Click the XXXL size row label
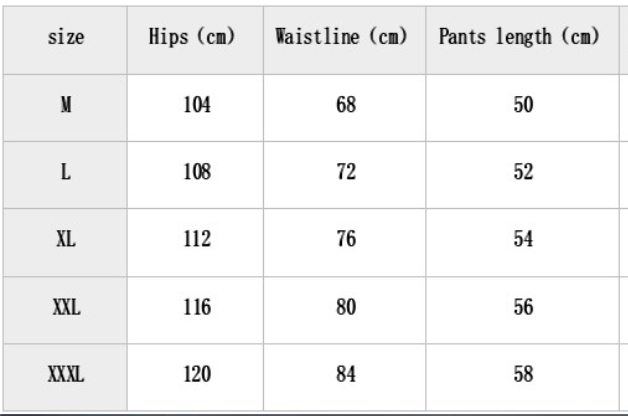 click(x=66, y=375)
